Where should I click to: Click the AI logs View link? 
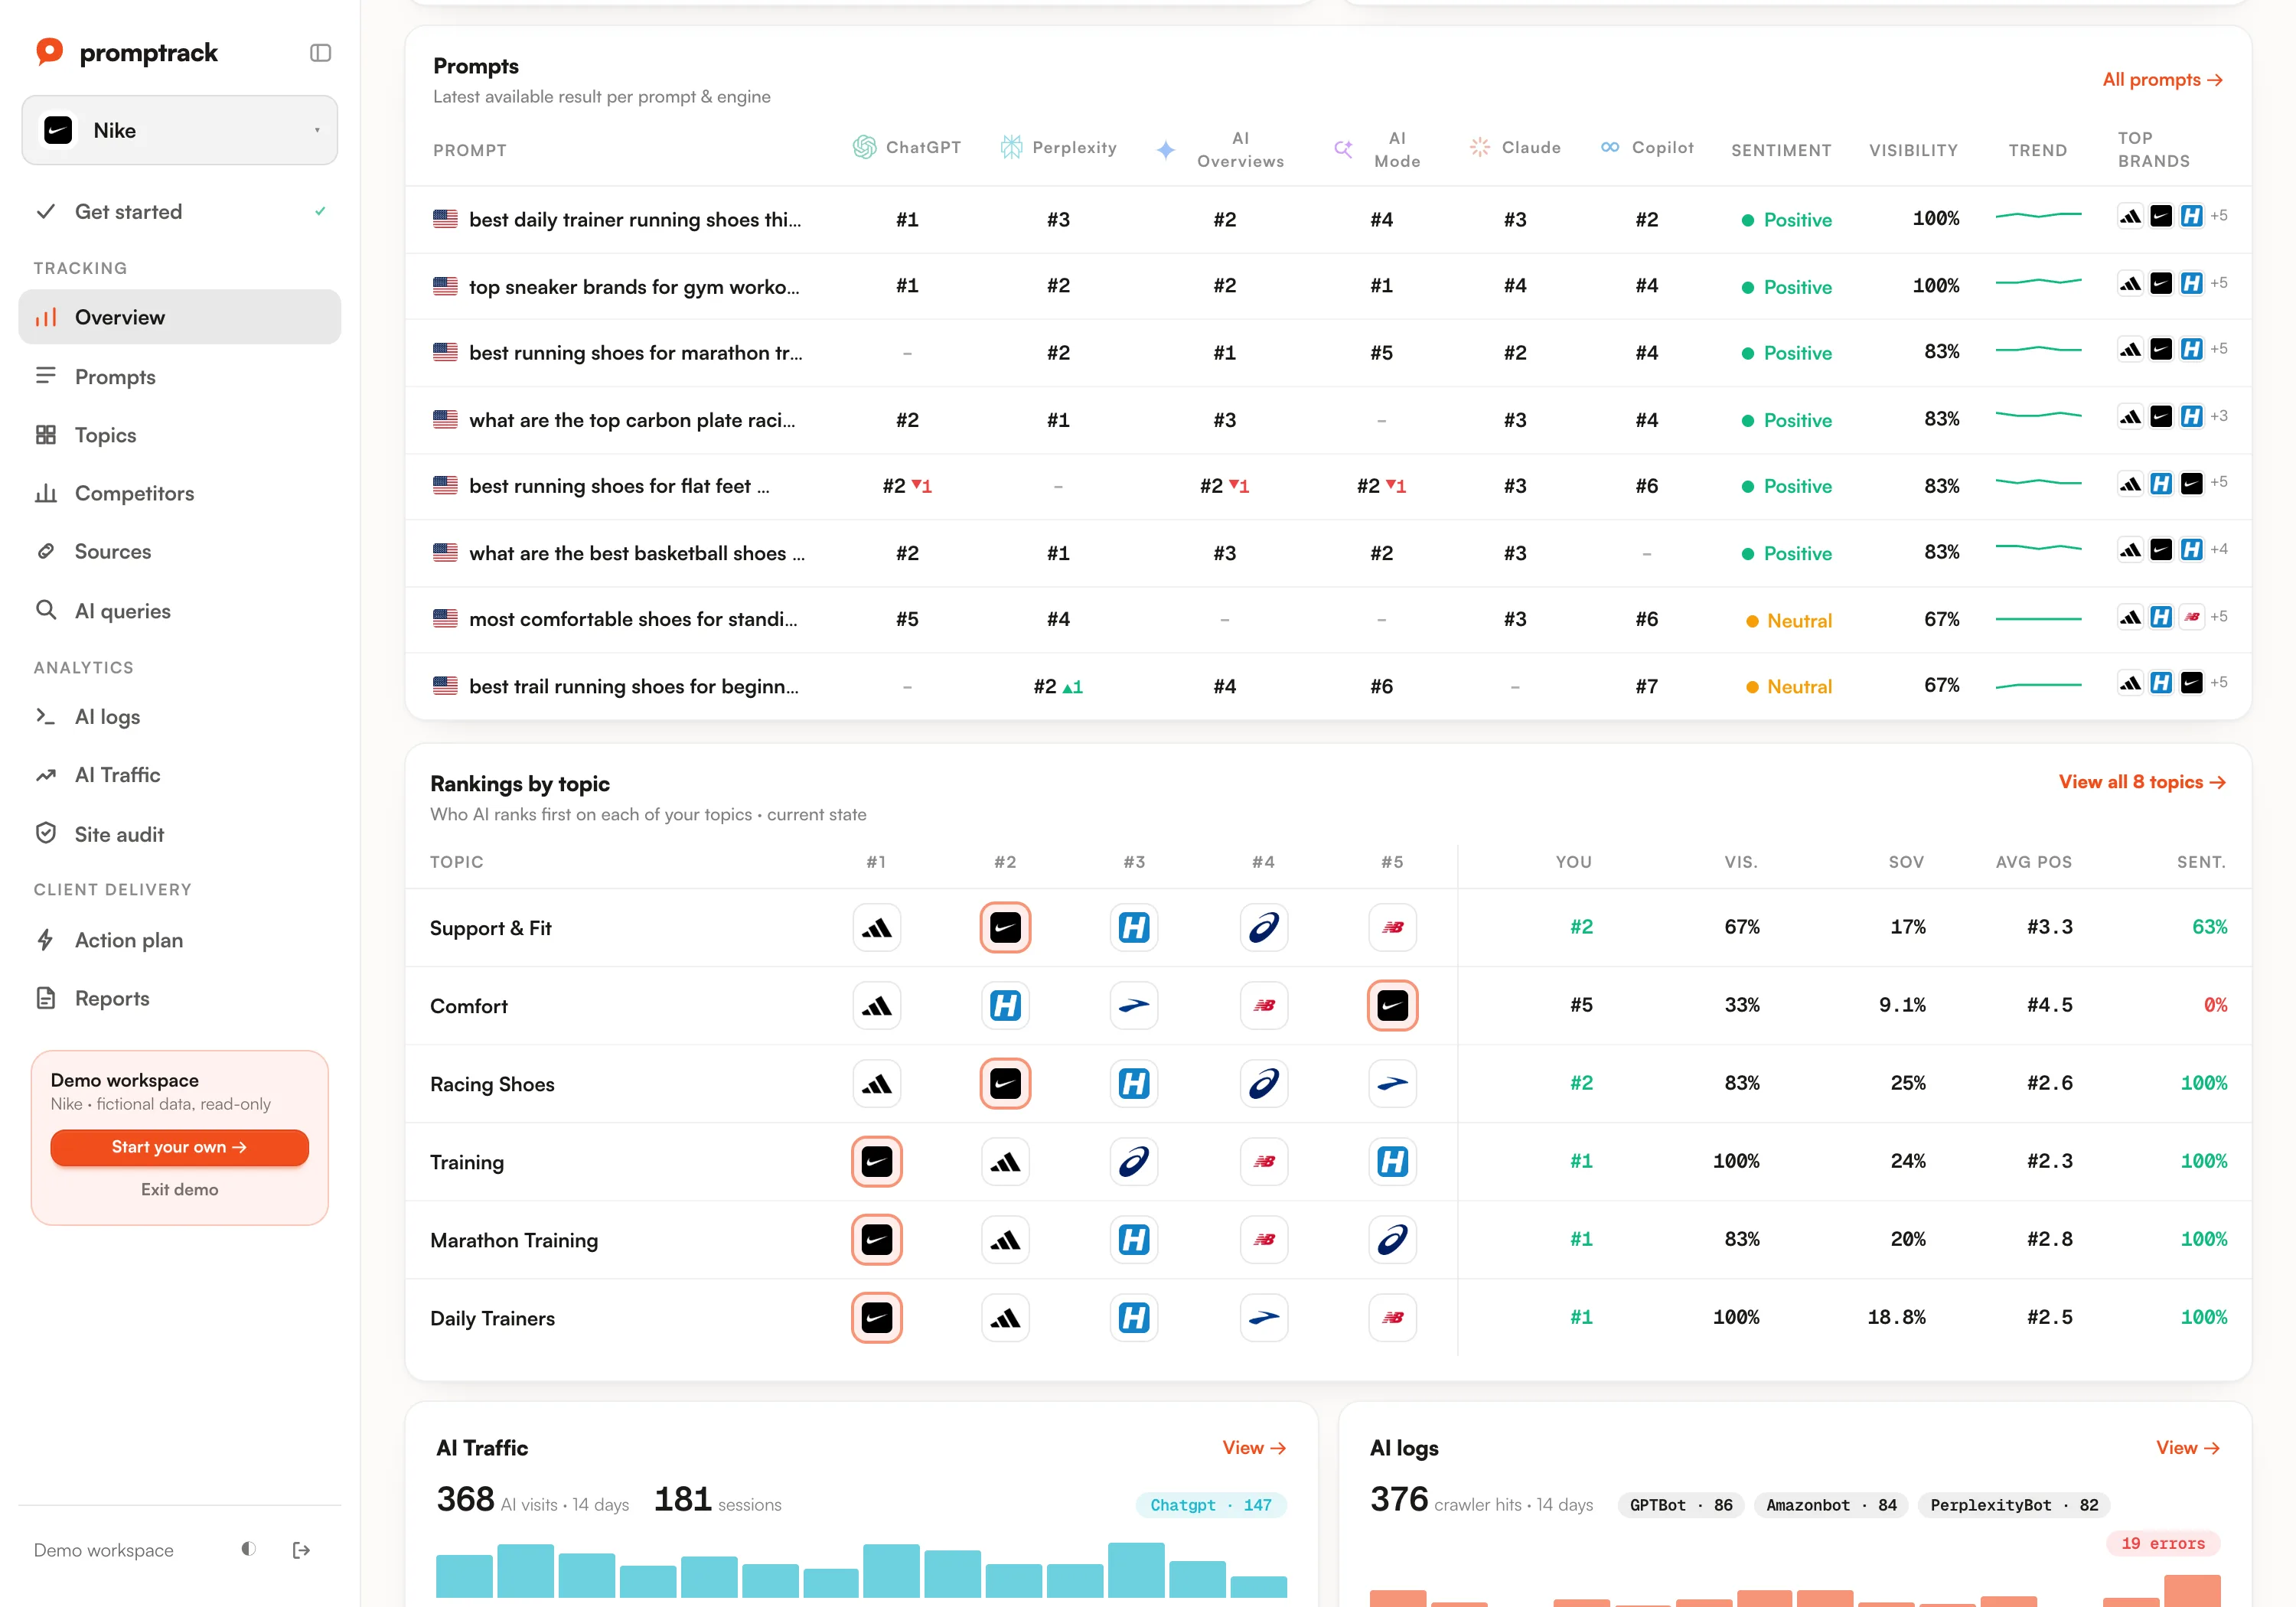(2187, 1448)
